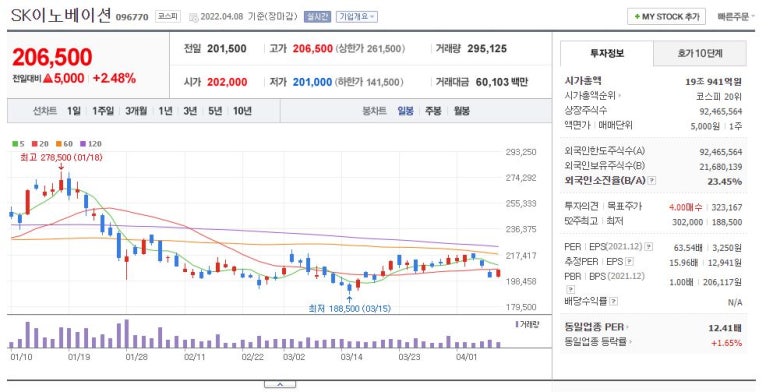Screen dimensions: 773x392
Task: Click the 코스피 market badge
Action: pyautogui.click(x=168, y=16)
